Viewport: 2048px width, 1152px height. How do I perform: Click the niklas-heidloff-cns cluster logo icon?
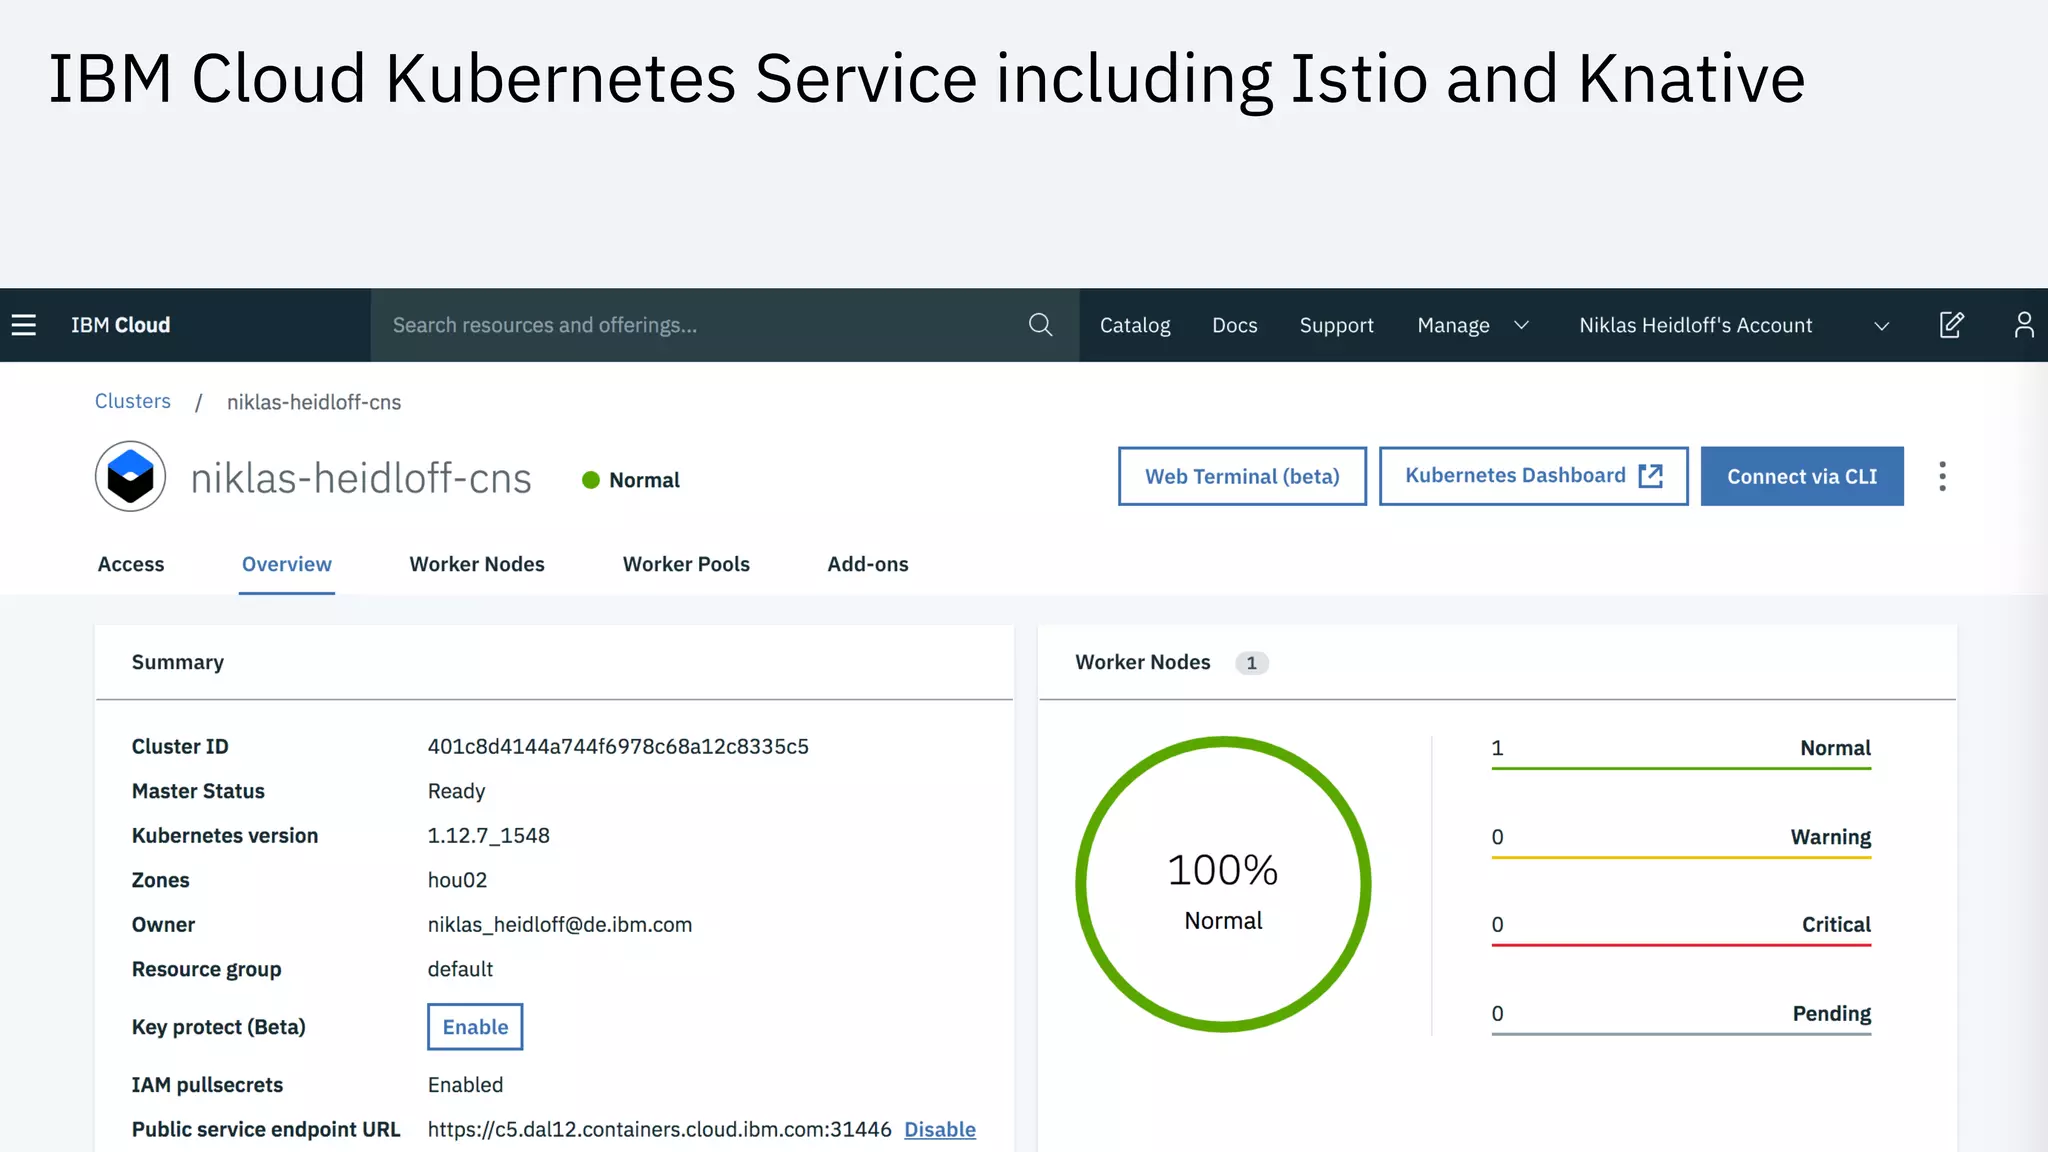coord(130,477)
